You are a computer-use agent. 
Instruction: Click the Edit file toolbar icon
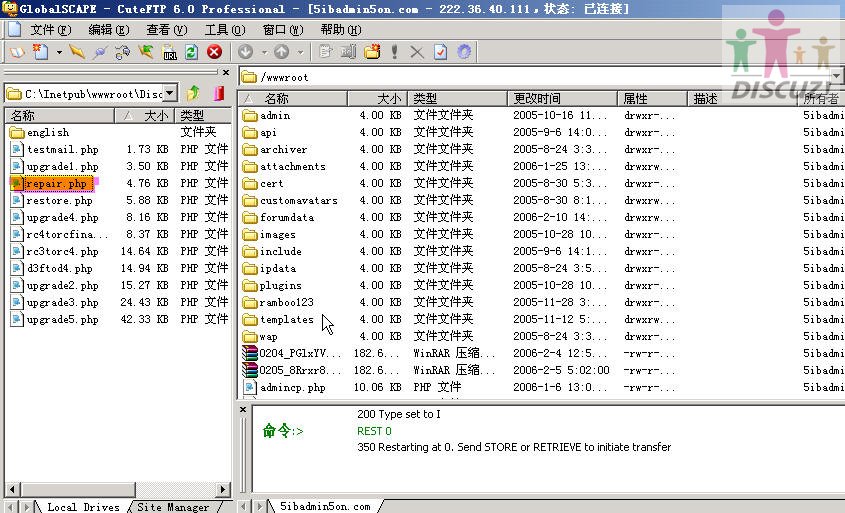pyautogui.click(x=325, y=52)
